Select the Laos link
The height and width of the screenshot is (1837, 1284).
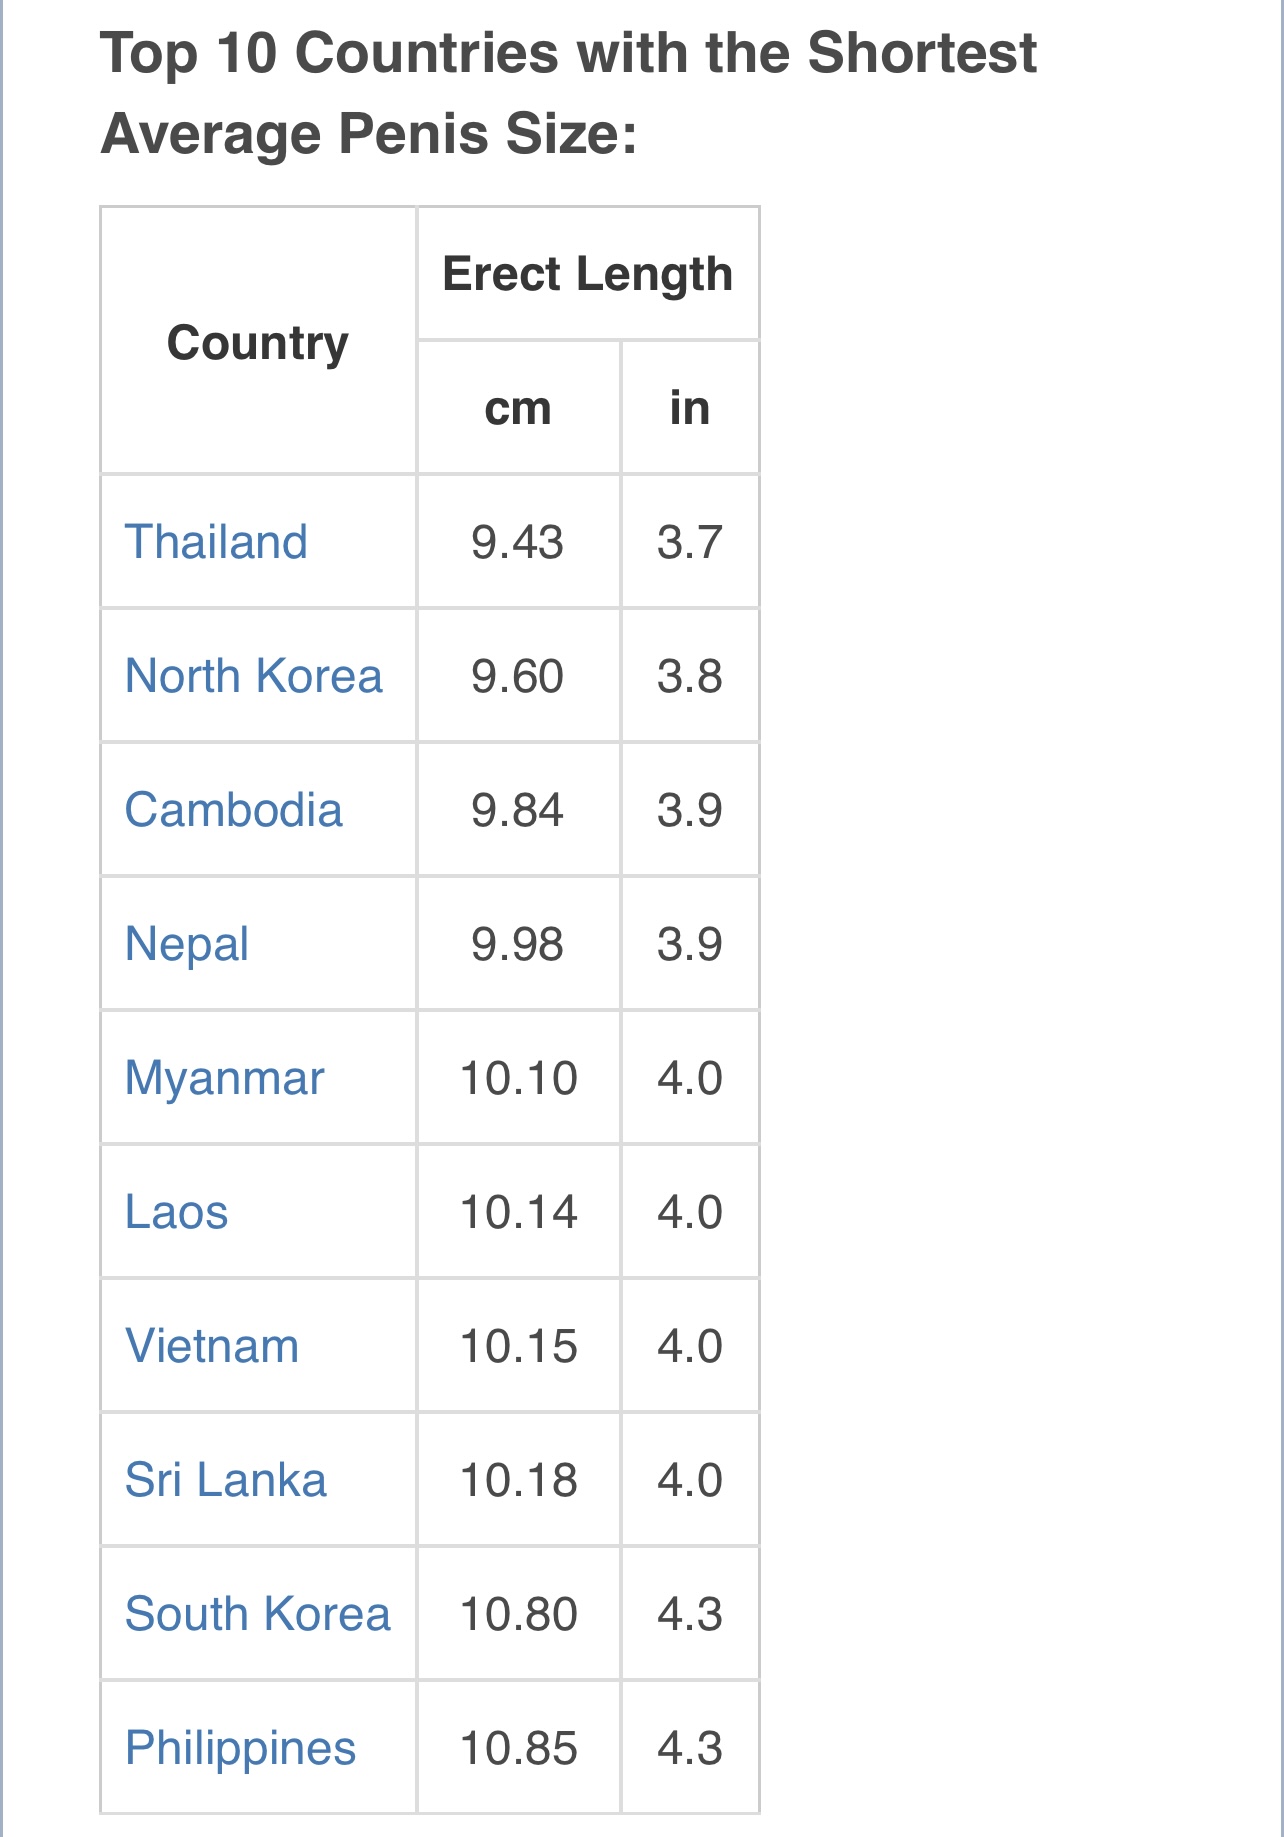[177, 1212]
